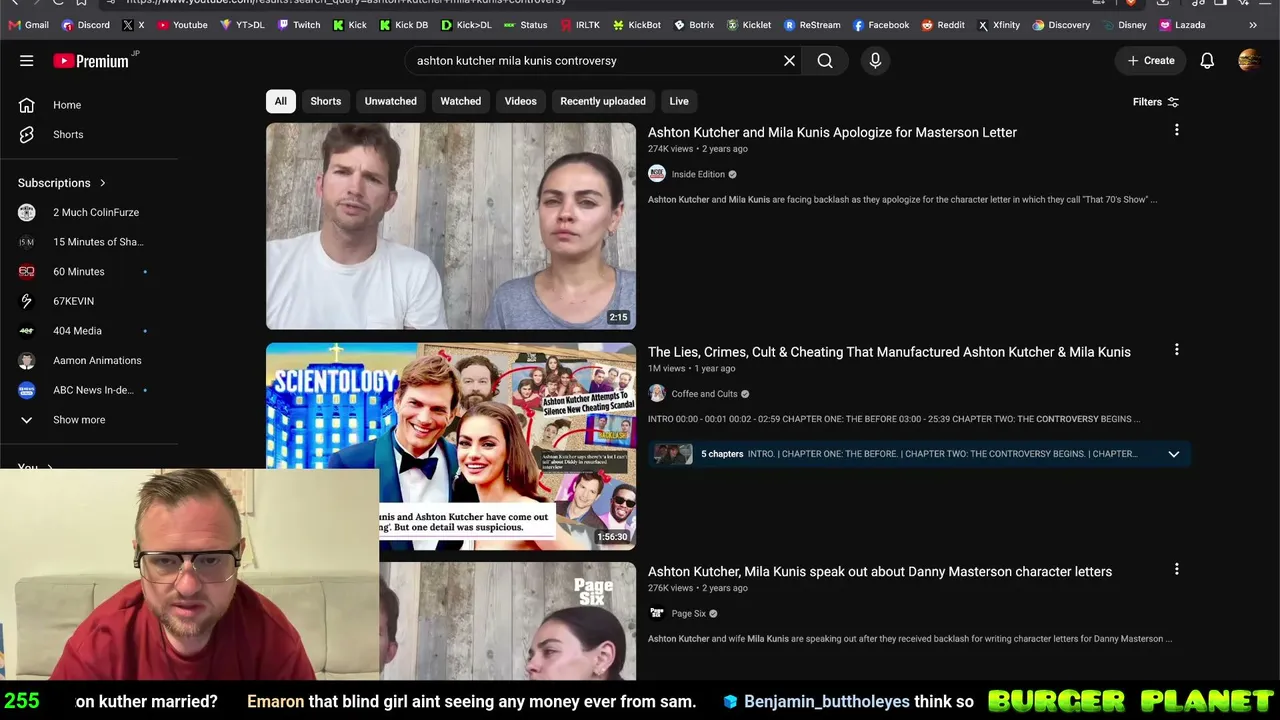Open the Kick DB bookmark
Viewport: 1280px width, 720px height.
(x=403, y=25)
